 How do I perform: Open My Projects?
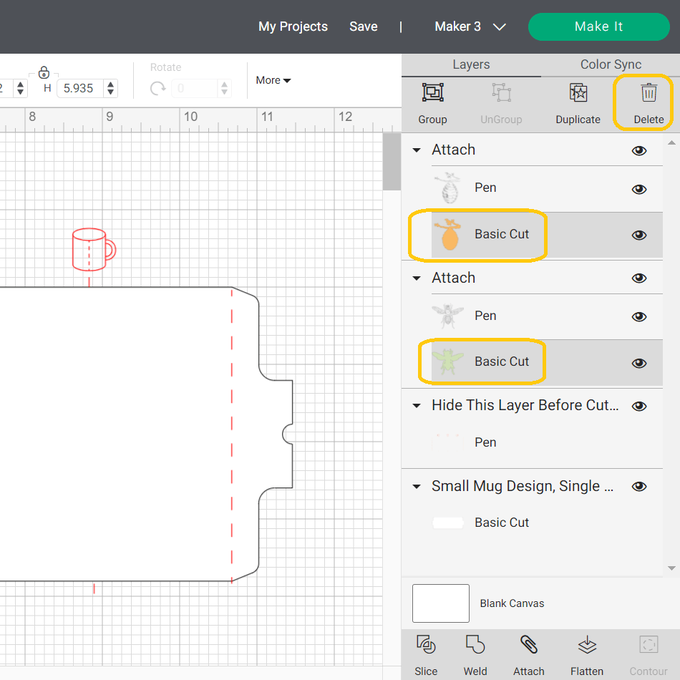pos(292,27)
